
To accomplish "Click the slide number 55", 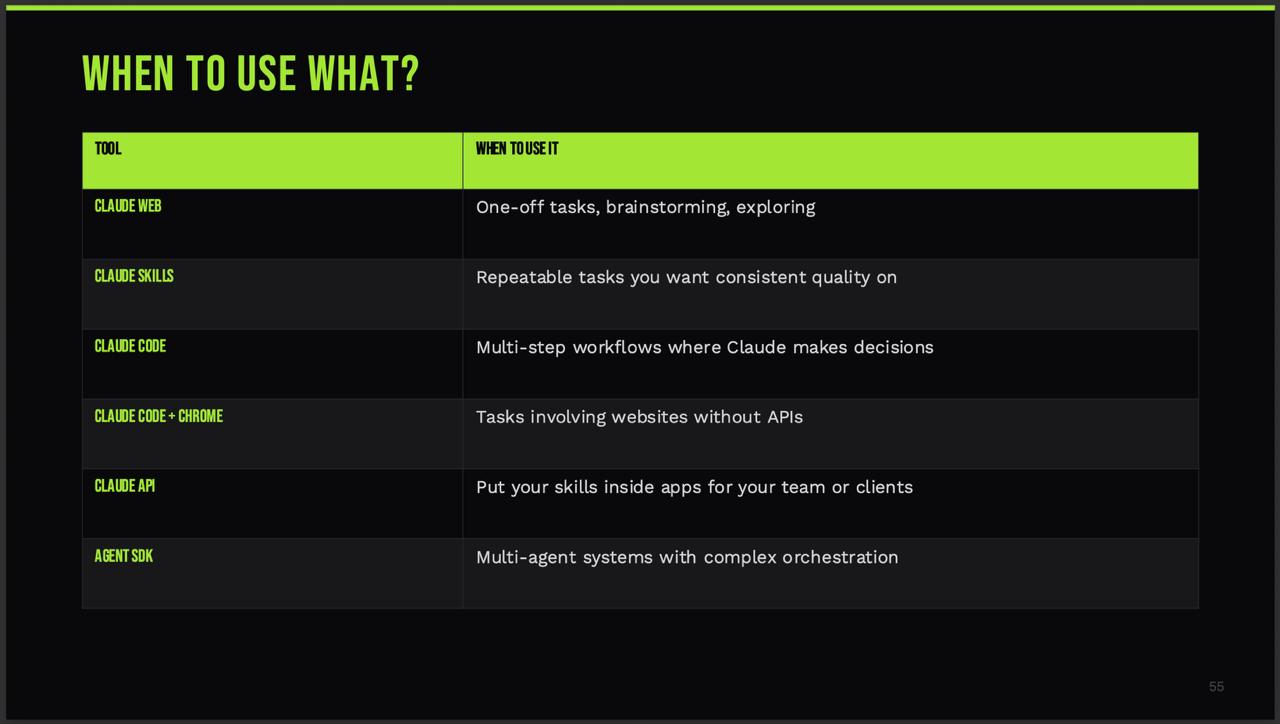I will click(x=1216, y=686).
